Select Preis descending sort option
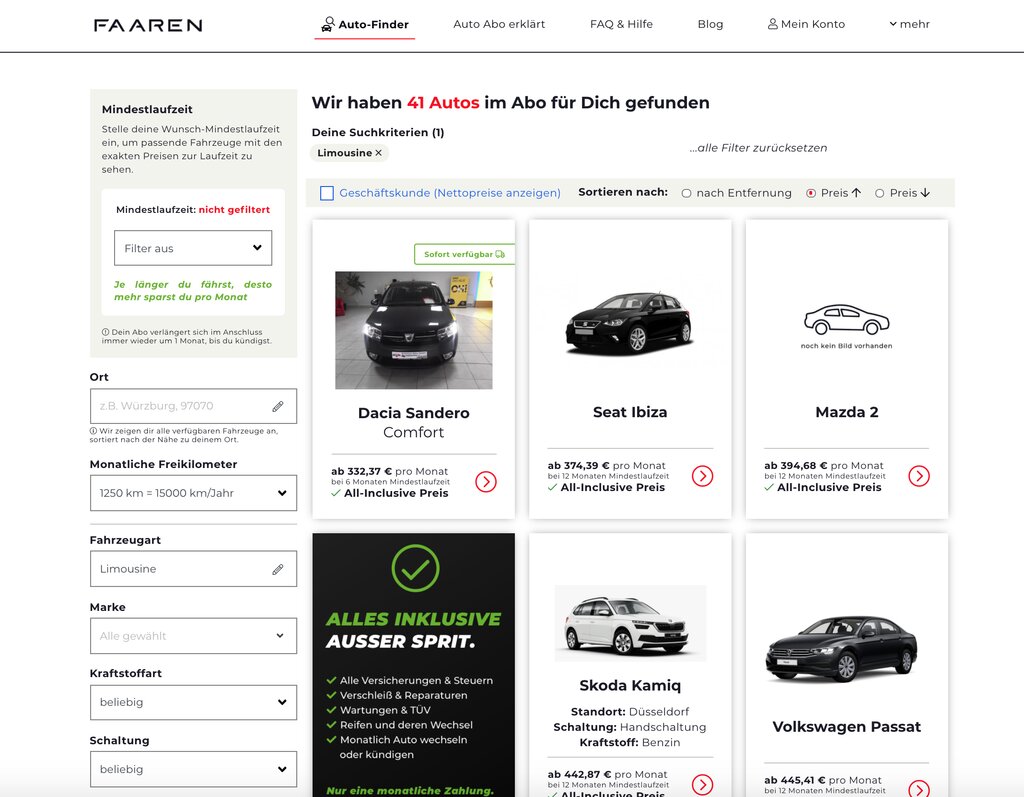The width and height of the screenshot is (1024, 797). [880, 193]
